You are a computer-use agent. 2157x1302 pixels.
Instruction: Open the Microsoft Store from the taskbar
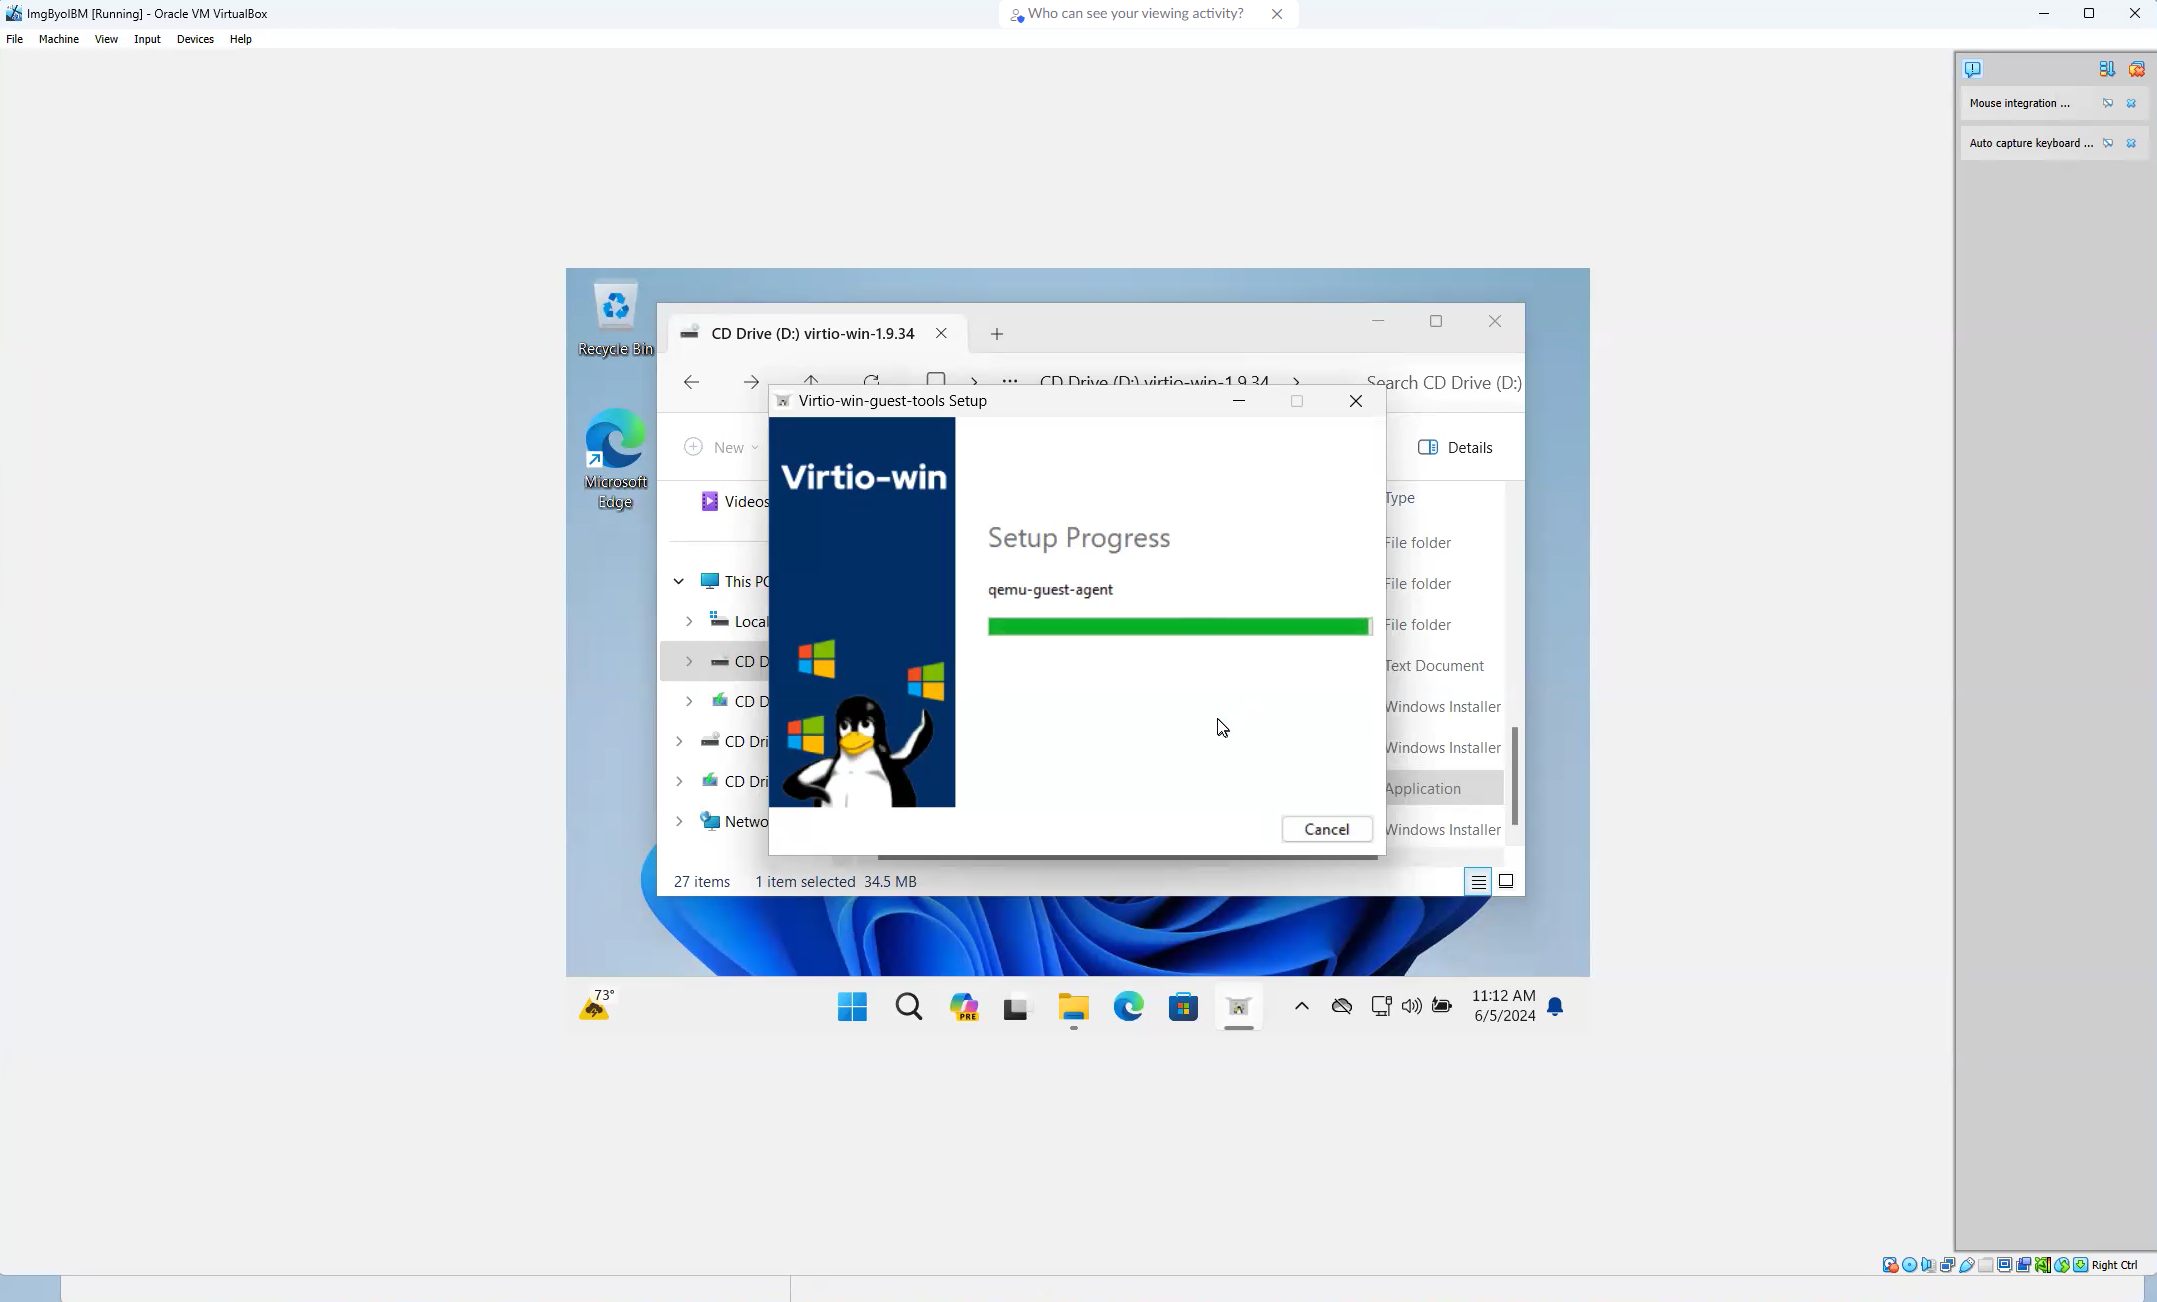point(1183,1008)
